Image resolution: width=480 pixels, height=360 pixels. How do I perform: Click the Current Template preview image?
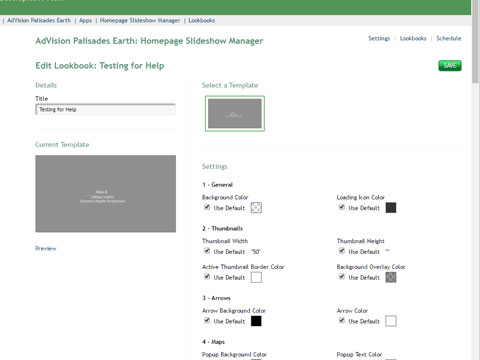point(106,193)
